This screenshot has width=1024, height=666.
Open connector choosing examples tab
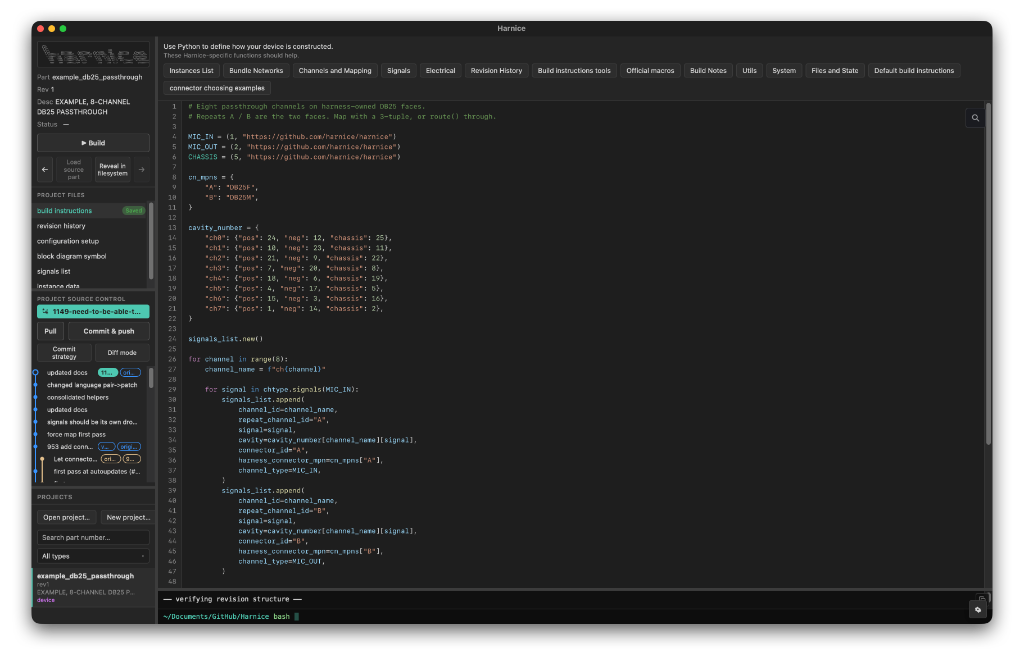217,88
